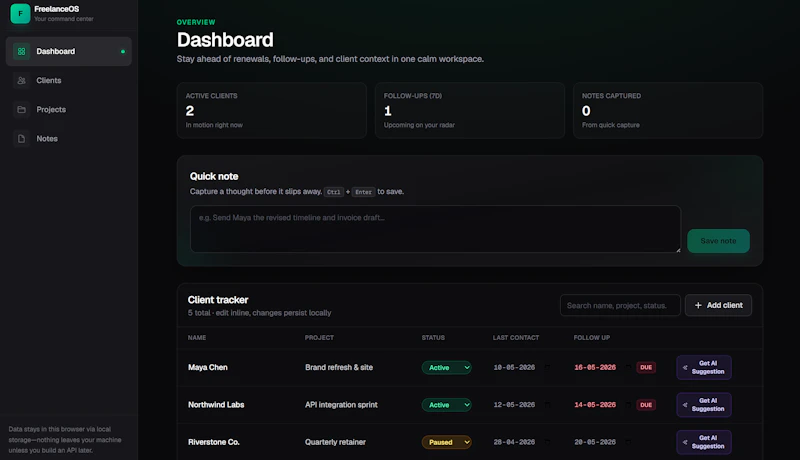Click the FOLLOW UP column header
Screen dimensions: 800x460
(592, 338)
